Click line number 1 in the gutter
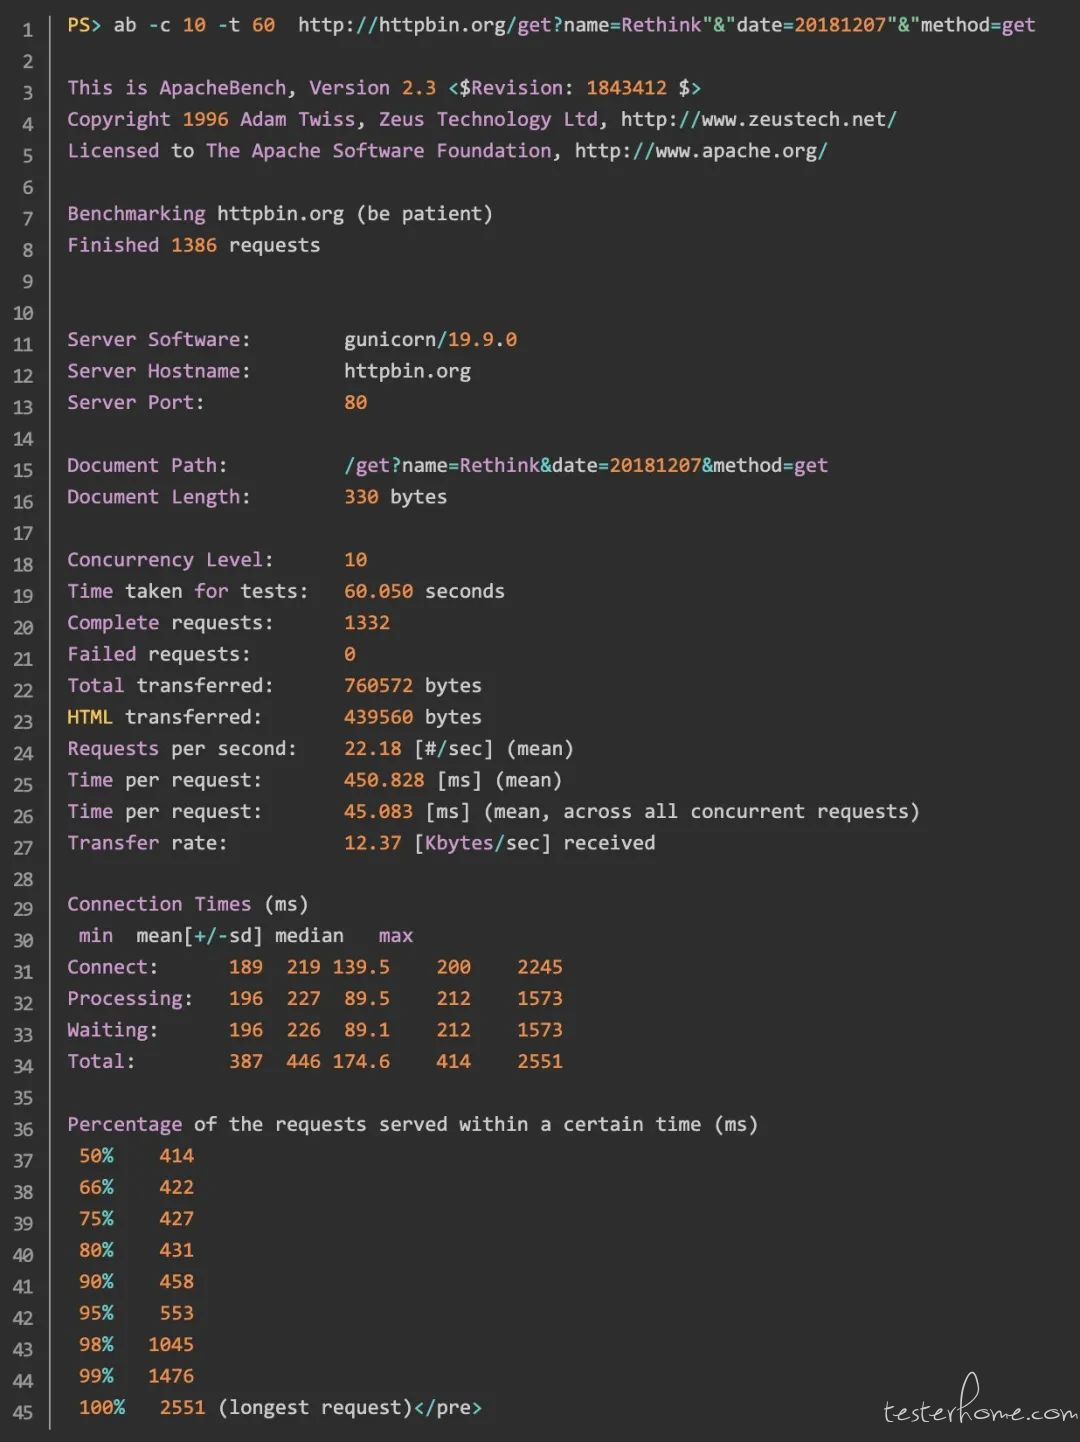 pyautogui.click(x=27, y=30)
